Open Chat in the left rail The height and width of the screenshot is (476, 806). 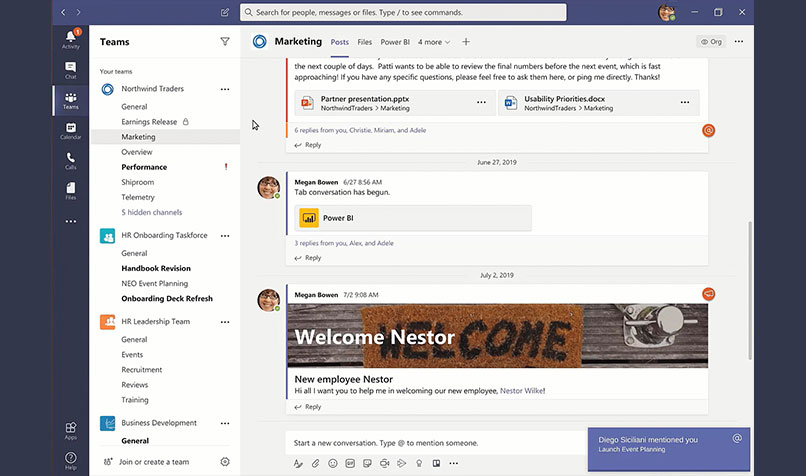[70, 69]
